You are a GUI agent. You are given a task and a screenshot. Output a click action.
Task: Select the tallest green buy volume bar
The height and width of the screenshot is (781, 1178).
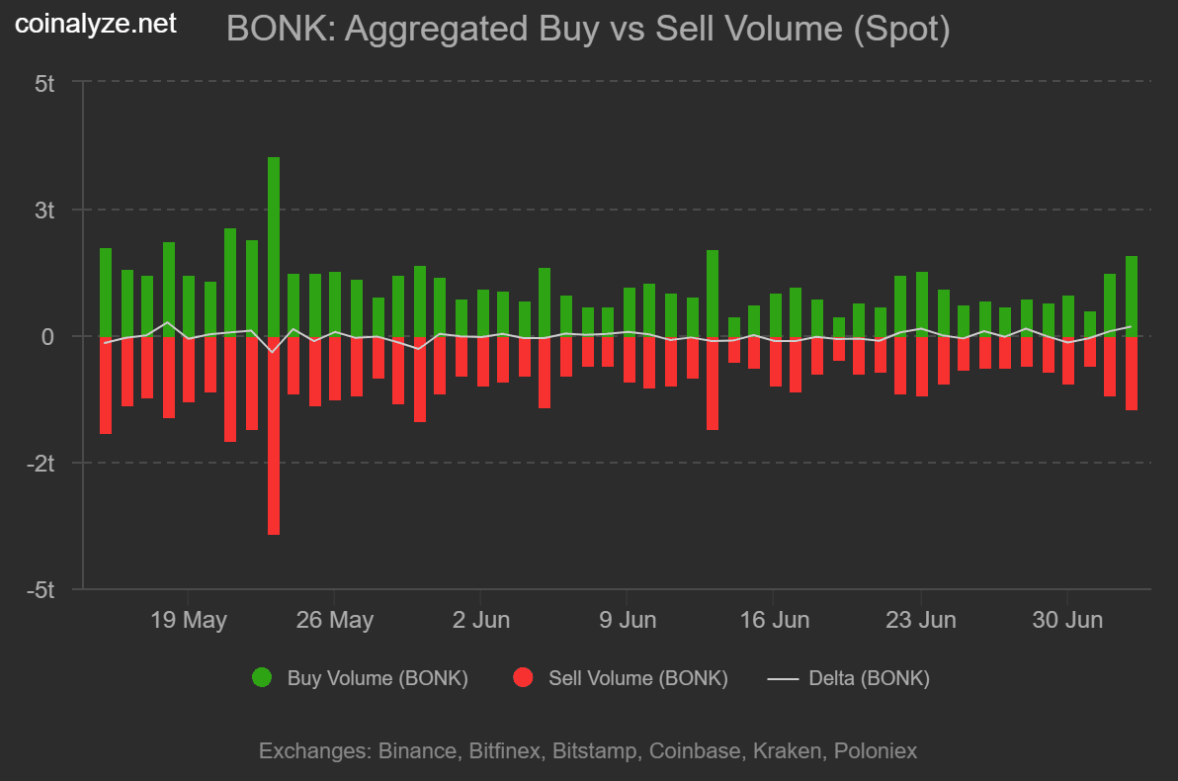point(273,246)
